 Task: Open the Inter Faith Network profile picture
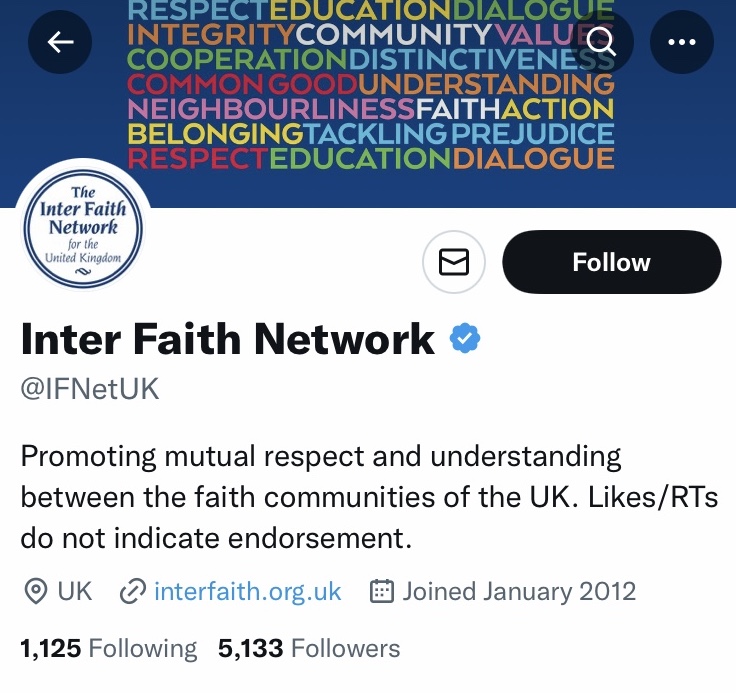[x=82, y=231]
